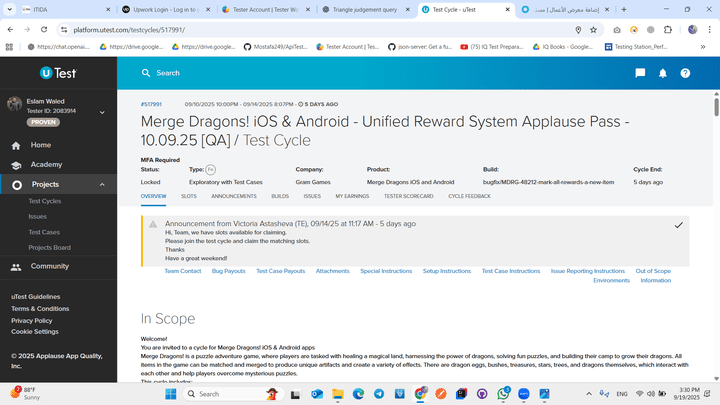The width and height of the screenshot is (720, 405).
Task: Click the Type info badge icon
Action: [210, 169]
